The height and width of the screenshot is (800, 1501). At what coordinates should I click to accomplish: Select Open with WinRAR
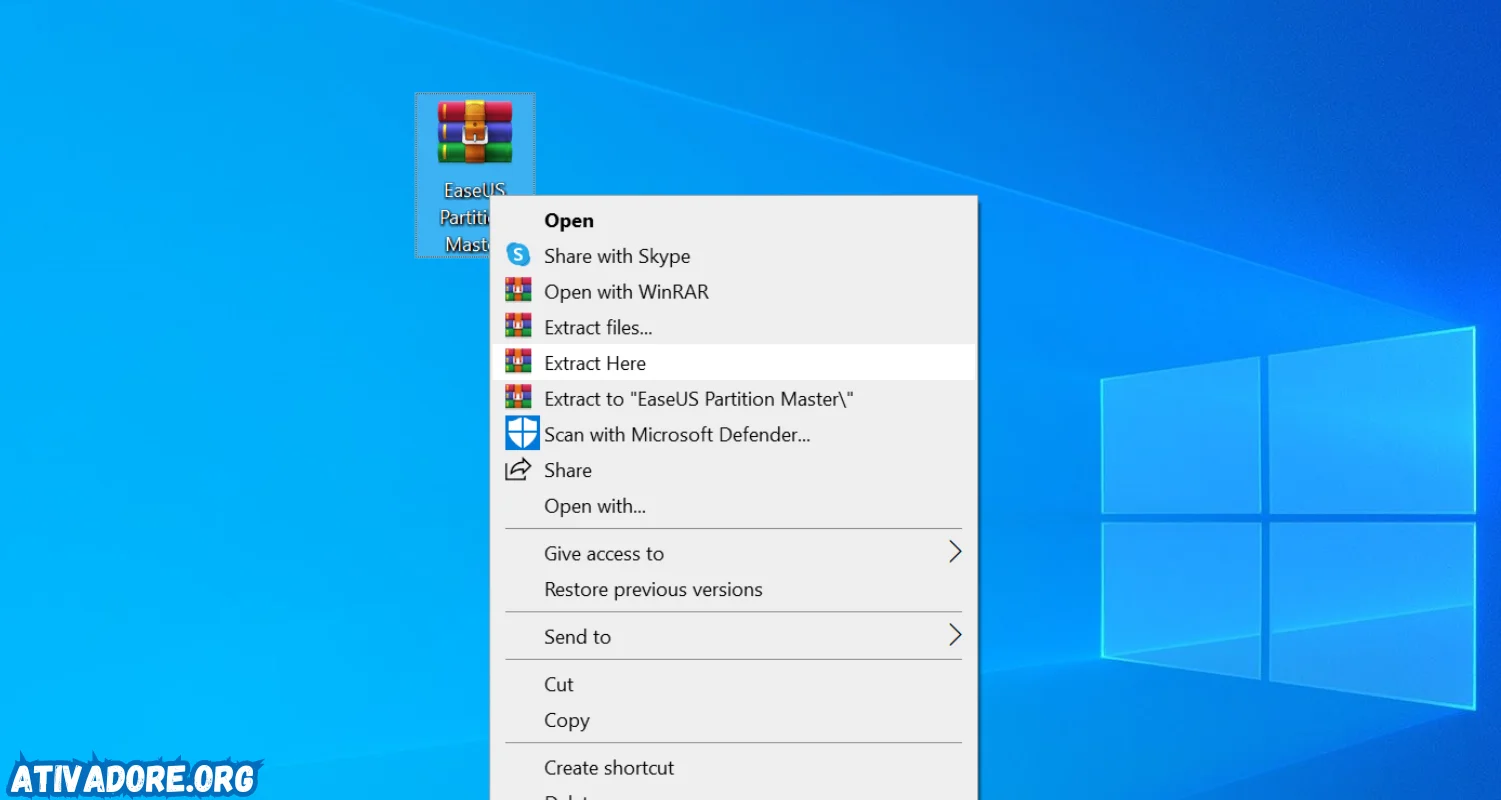[734, 292]
